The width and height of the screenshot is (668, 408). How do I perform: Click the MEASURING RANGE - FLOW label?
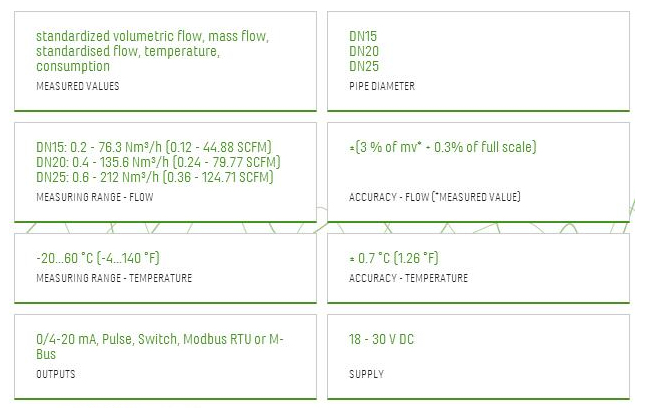click(x=94, y=198)
